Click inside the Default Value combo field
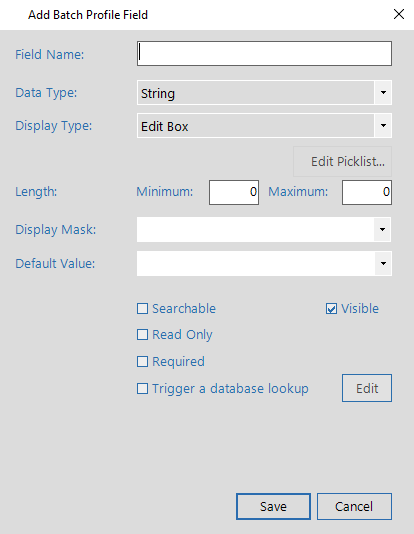The image size is (414, 534). [x=255, y=263]
